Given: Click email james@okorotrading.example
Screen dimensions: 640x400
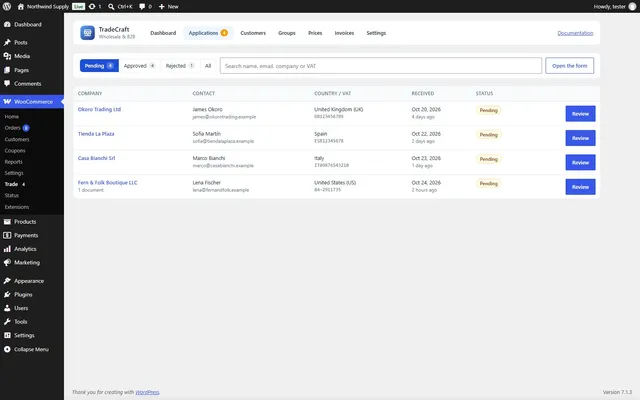Looking at the screenshot, I should click(x=224, y=117).
